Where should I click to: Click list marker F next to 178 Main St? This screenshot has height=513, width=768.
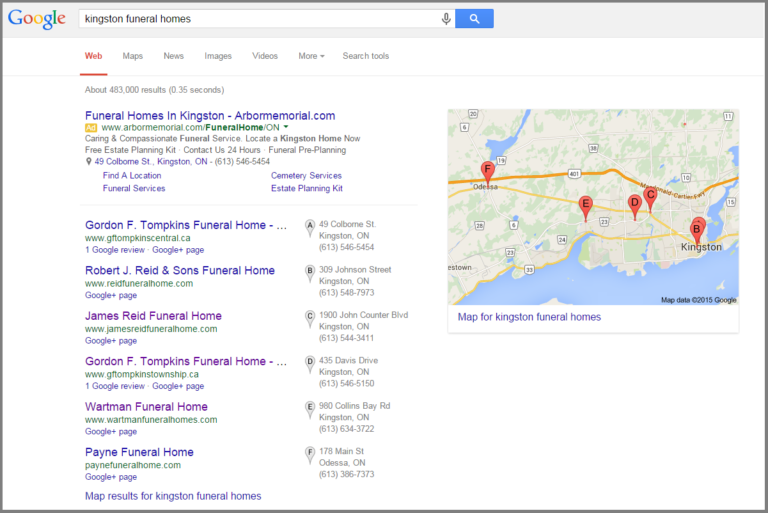click(x=310, y=455)
